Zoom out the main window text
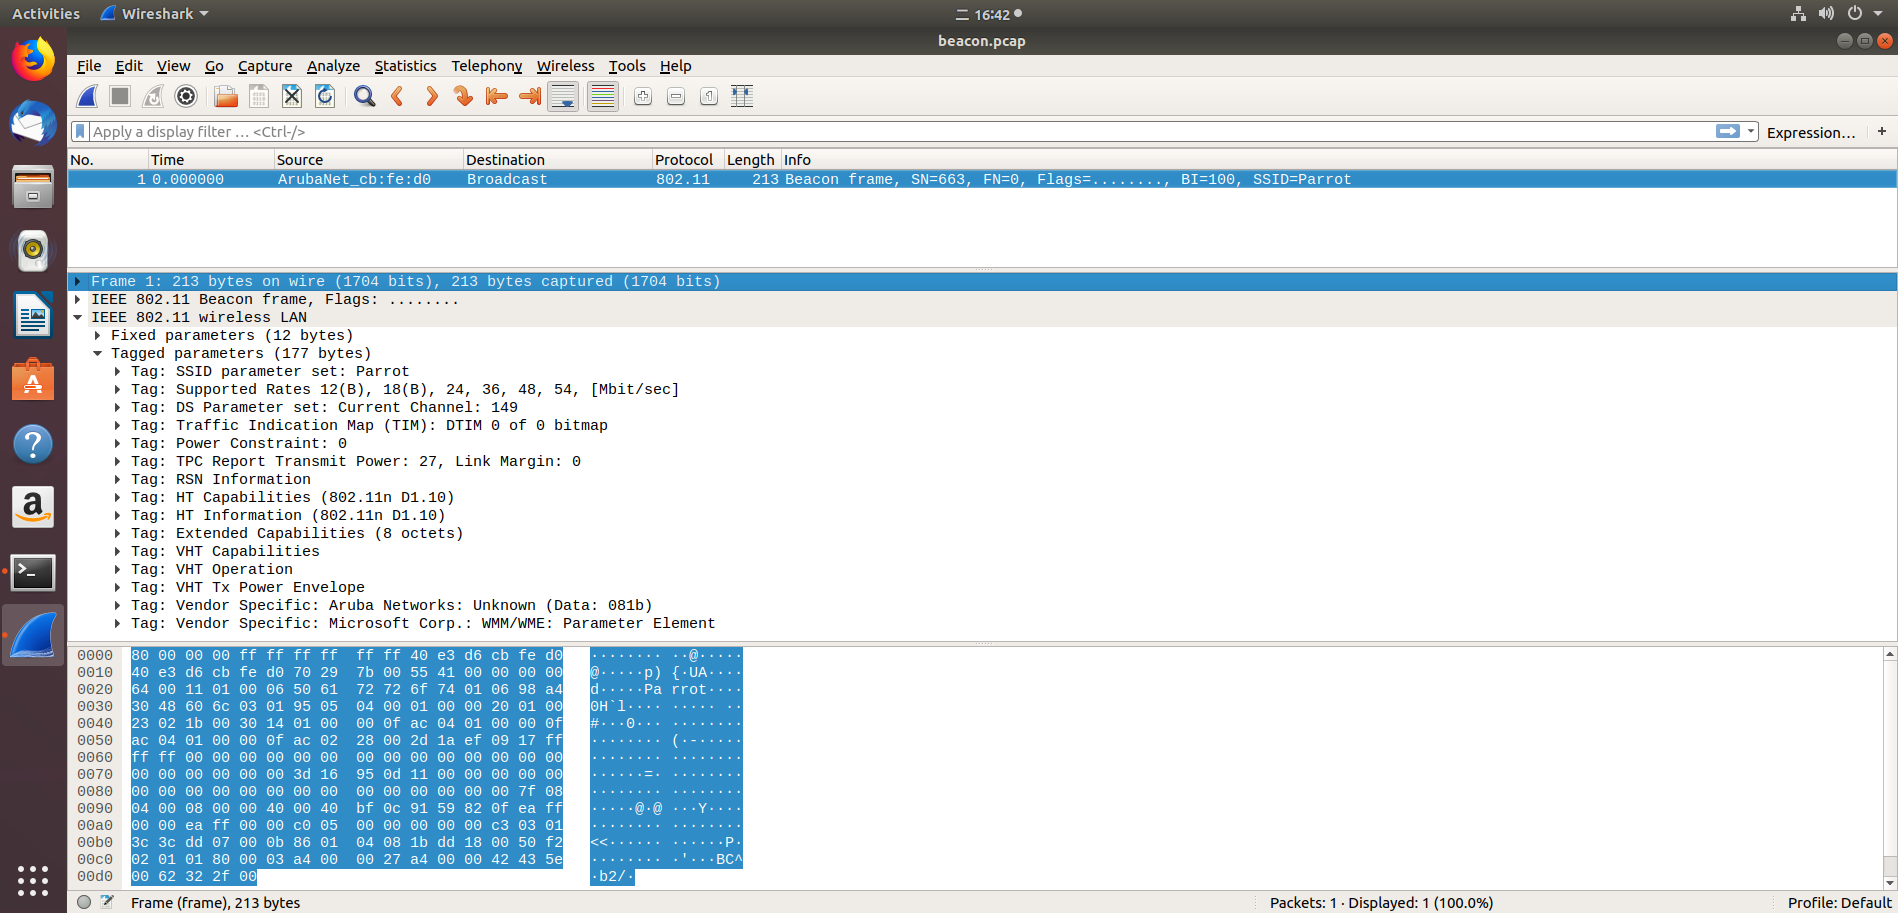This screenshot has width=1898, height=913. [x=676, y=96]
